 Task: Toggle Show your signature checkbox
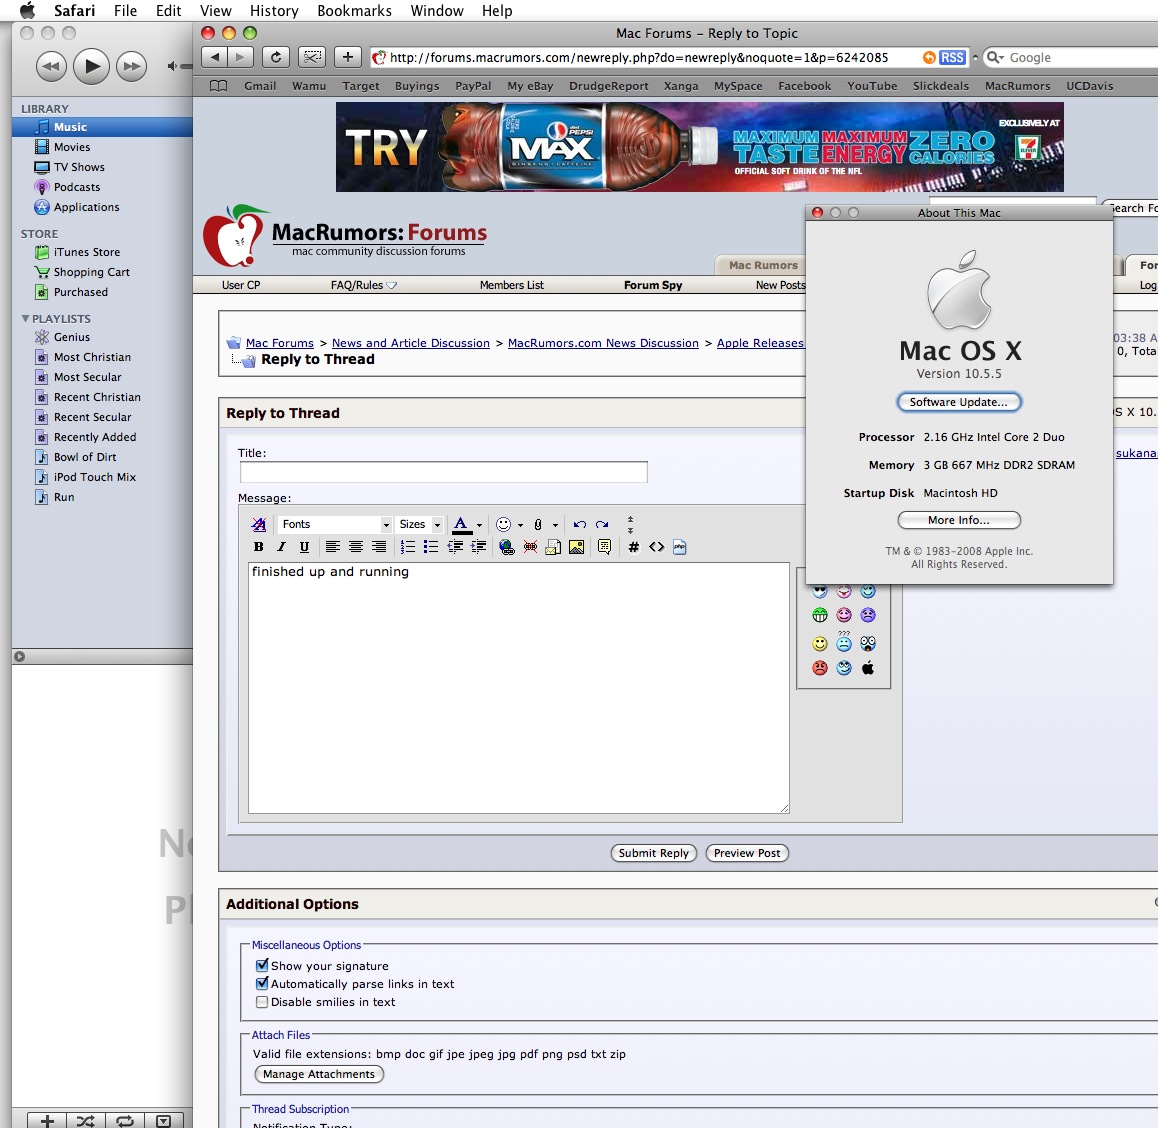[262, 965]
